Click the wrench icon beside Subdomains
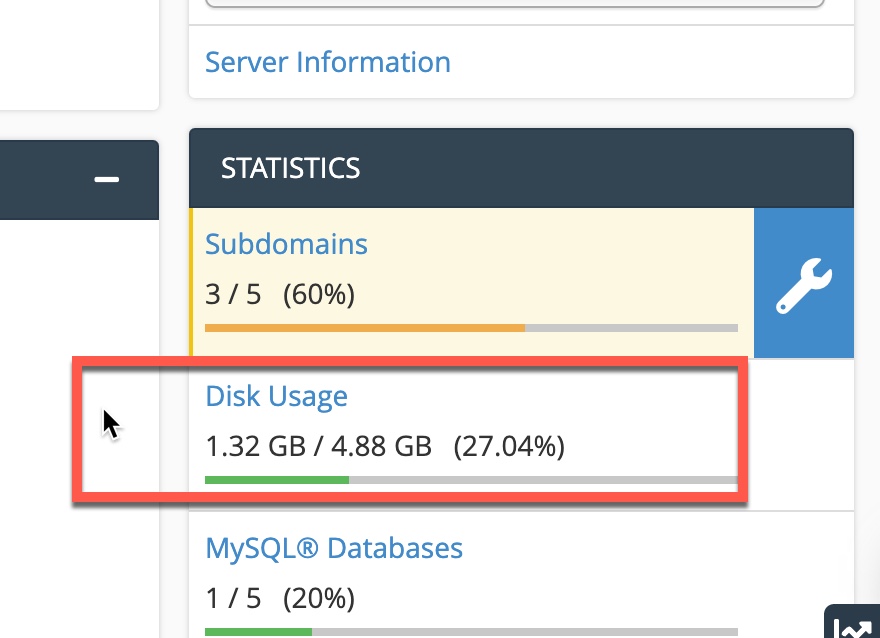 804,283
